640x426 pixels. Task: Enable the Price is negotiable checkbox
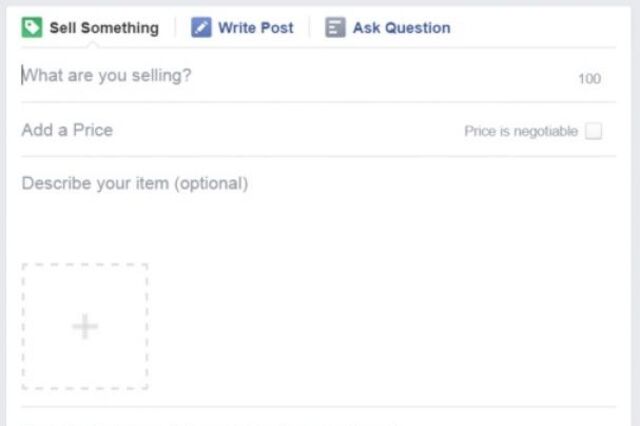[x=593, y=131]
